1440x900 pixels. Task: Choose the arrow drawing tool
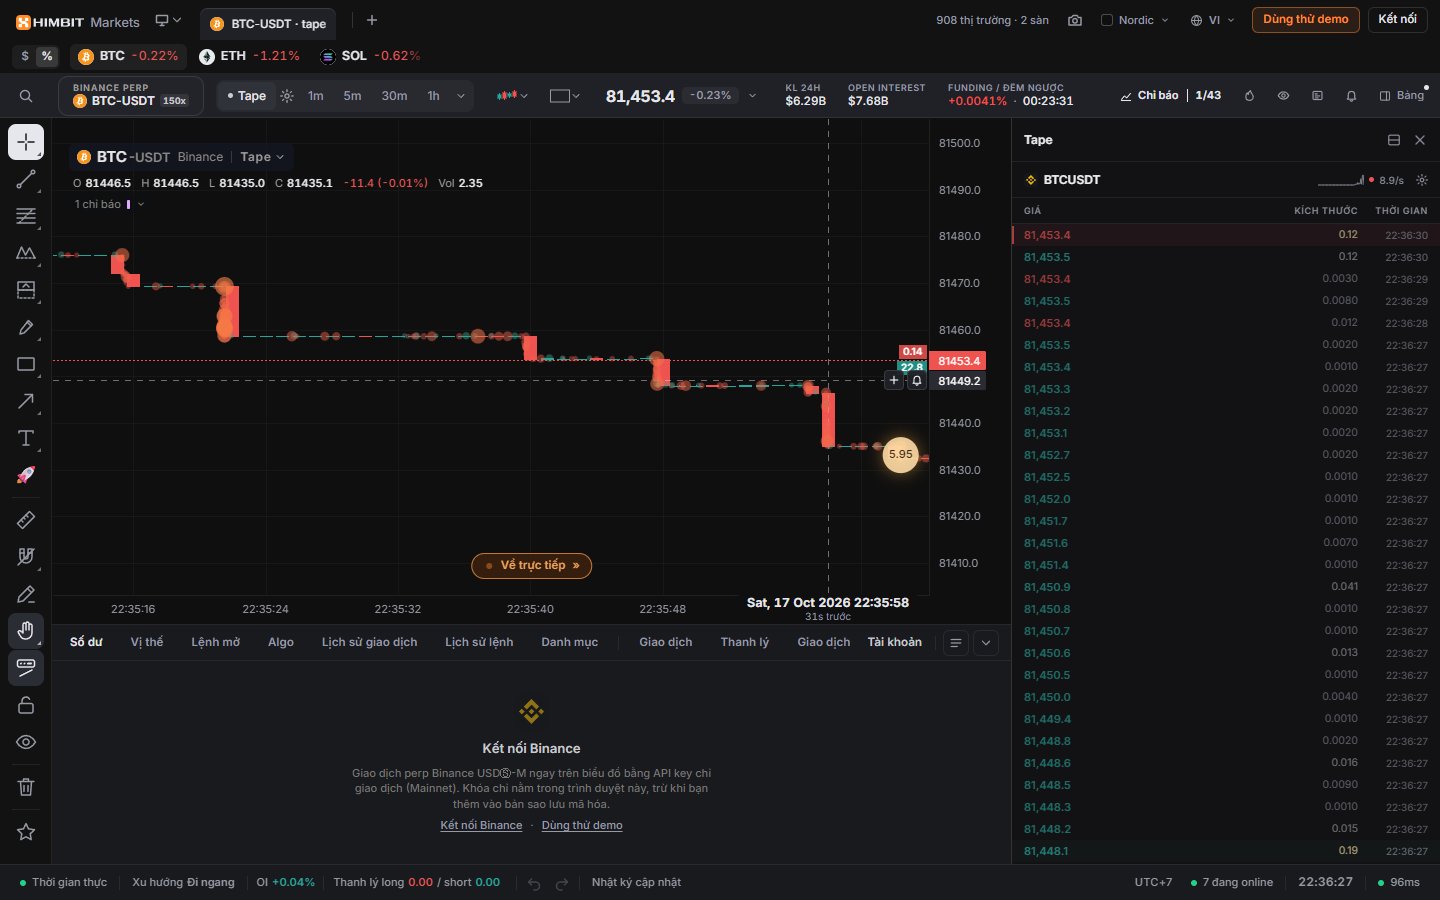pyautogui.click(x=26, y=401)
